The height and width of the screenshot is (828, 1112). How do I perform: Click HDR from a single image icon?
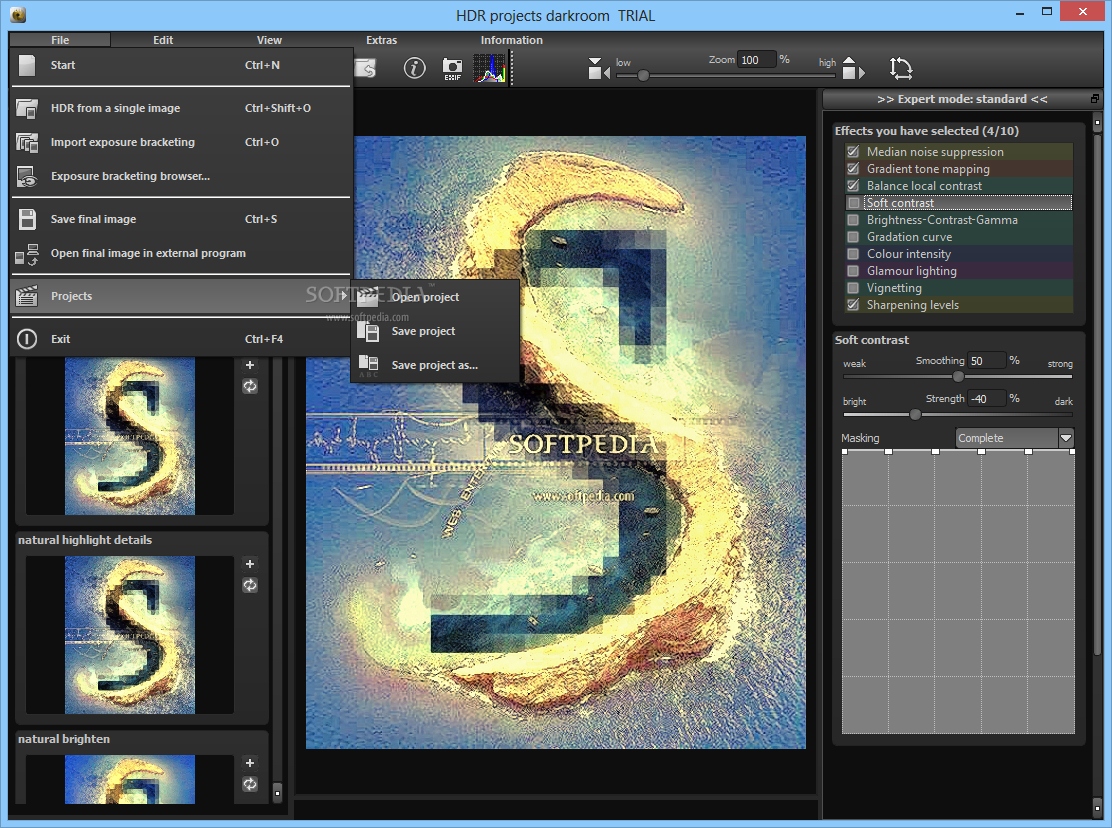click(27, 108)
